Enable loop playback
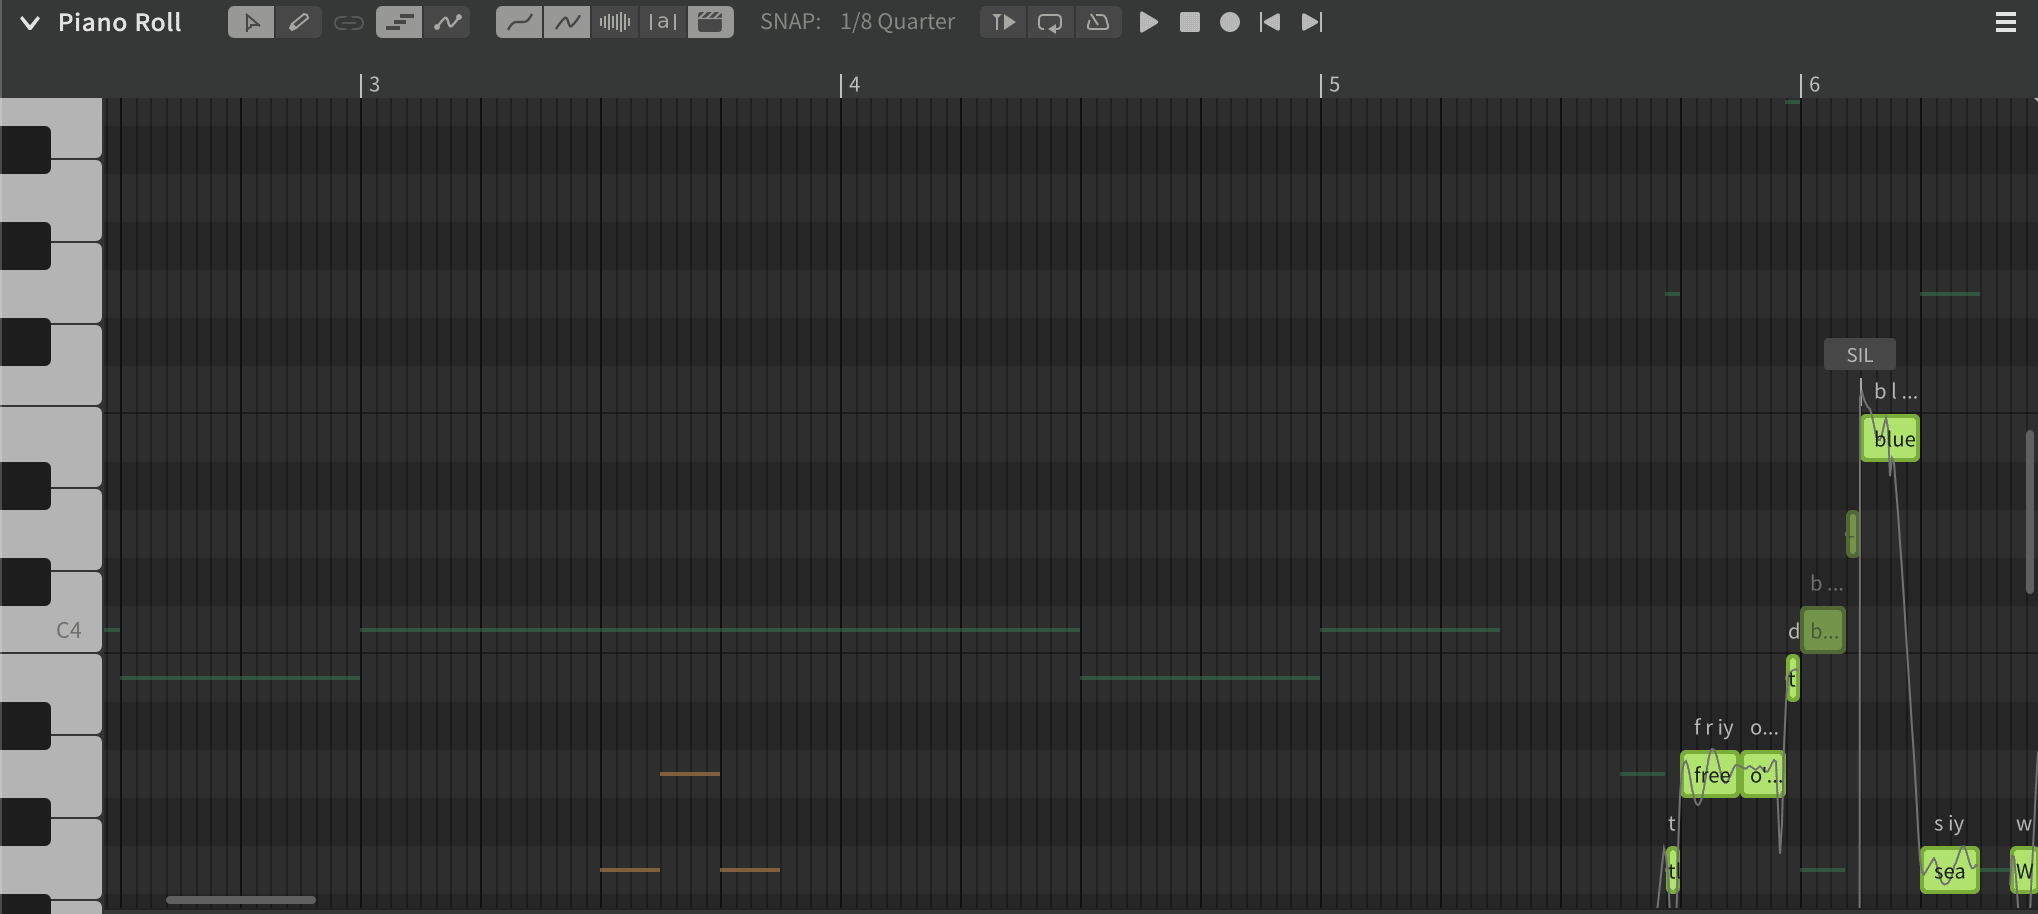The image size is (2038, 914). pos(1050,22)
